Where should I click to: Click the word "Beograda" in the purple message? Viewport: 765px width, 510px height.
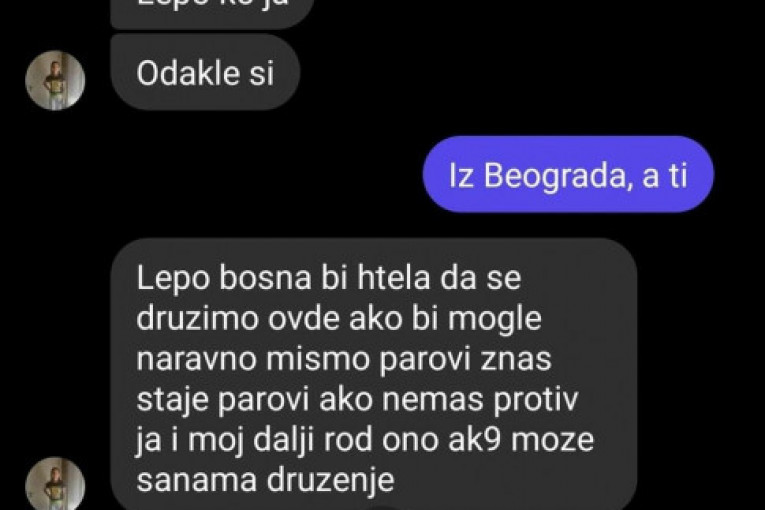(x=555, y=176)
